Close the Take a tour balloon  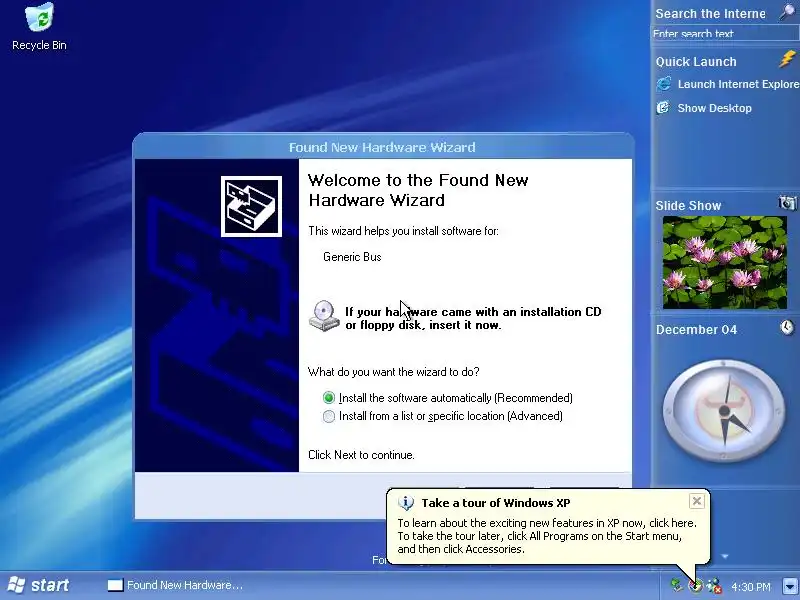click(697, 501)
